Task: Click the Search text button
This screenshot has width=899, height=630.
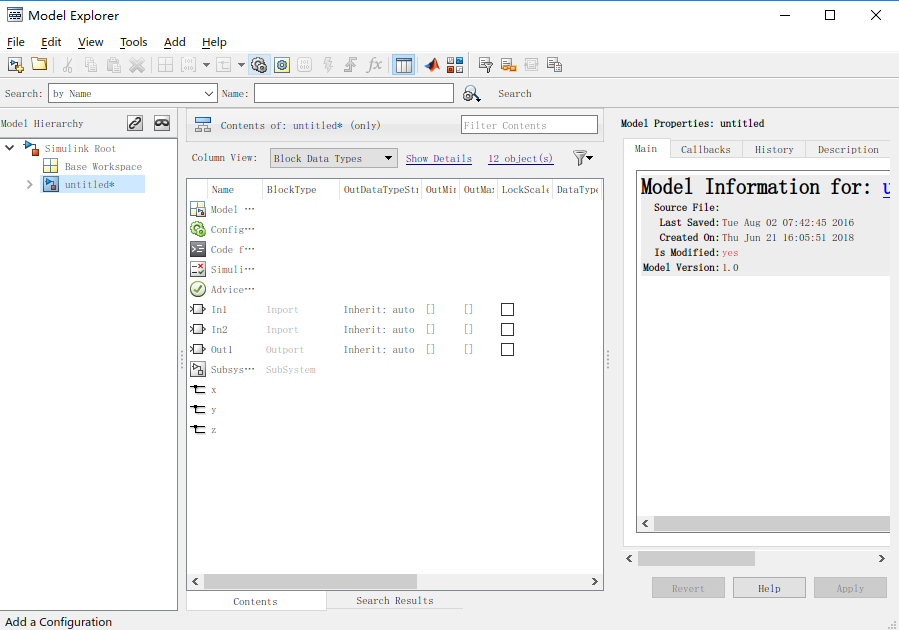Action: point(514,93)
